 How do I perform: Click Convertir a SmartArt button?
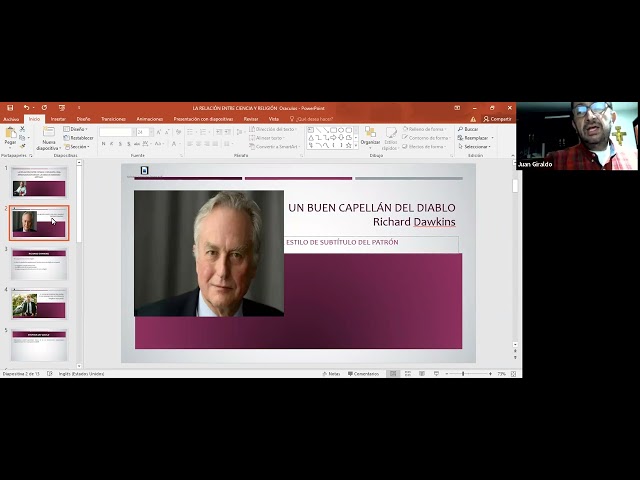click(x=274, y=147)
